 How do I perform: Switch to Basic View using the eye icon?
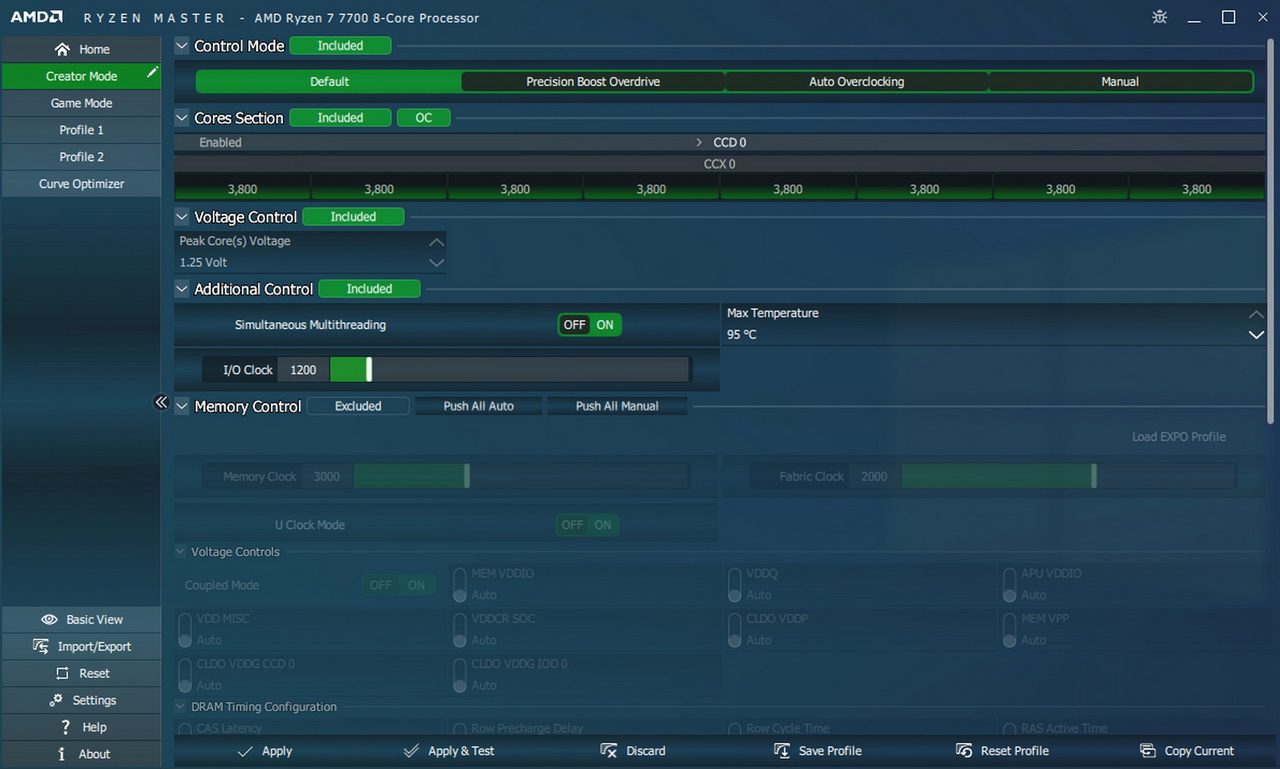pyautogui.click(x=81, y=619)
